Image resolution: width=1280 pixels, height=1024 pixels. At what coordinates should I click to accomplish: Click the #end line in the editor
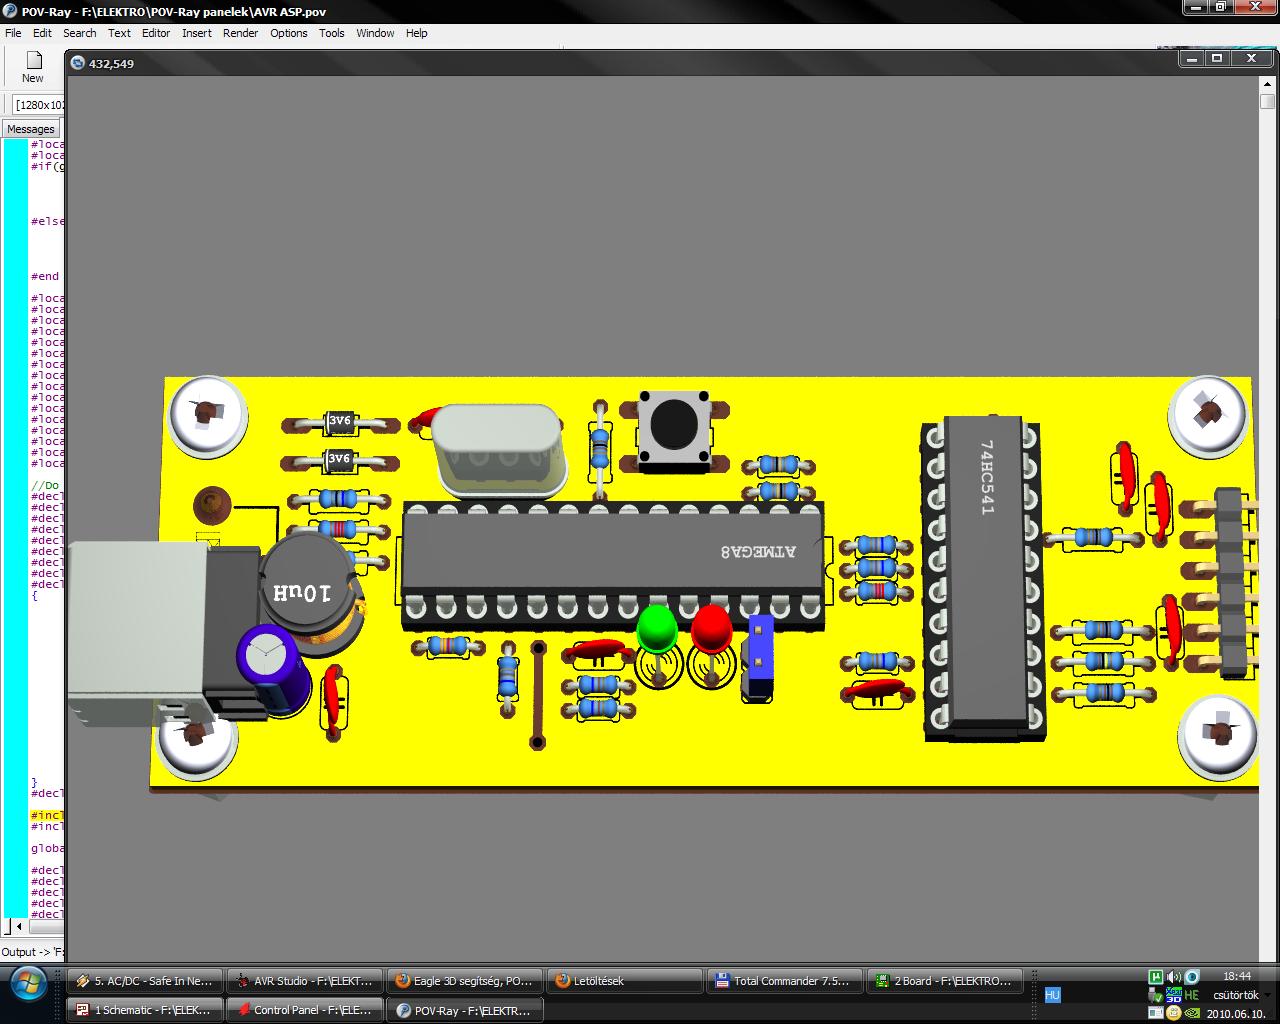(x=45, y=276)
